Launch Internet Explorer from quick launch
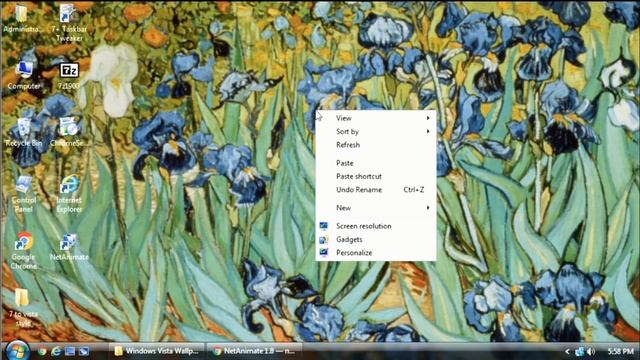640x360 pixels. (56, 351)
